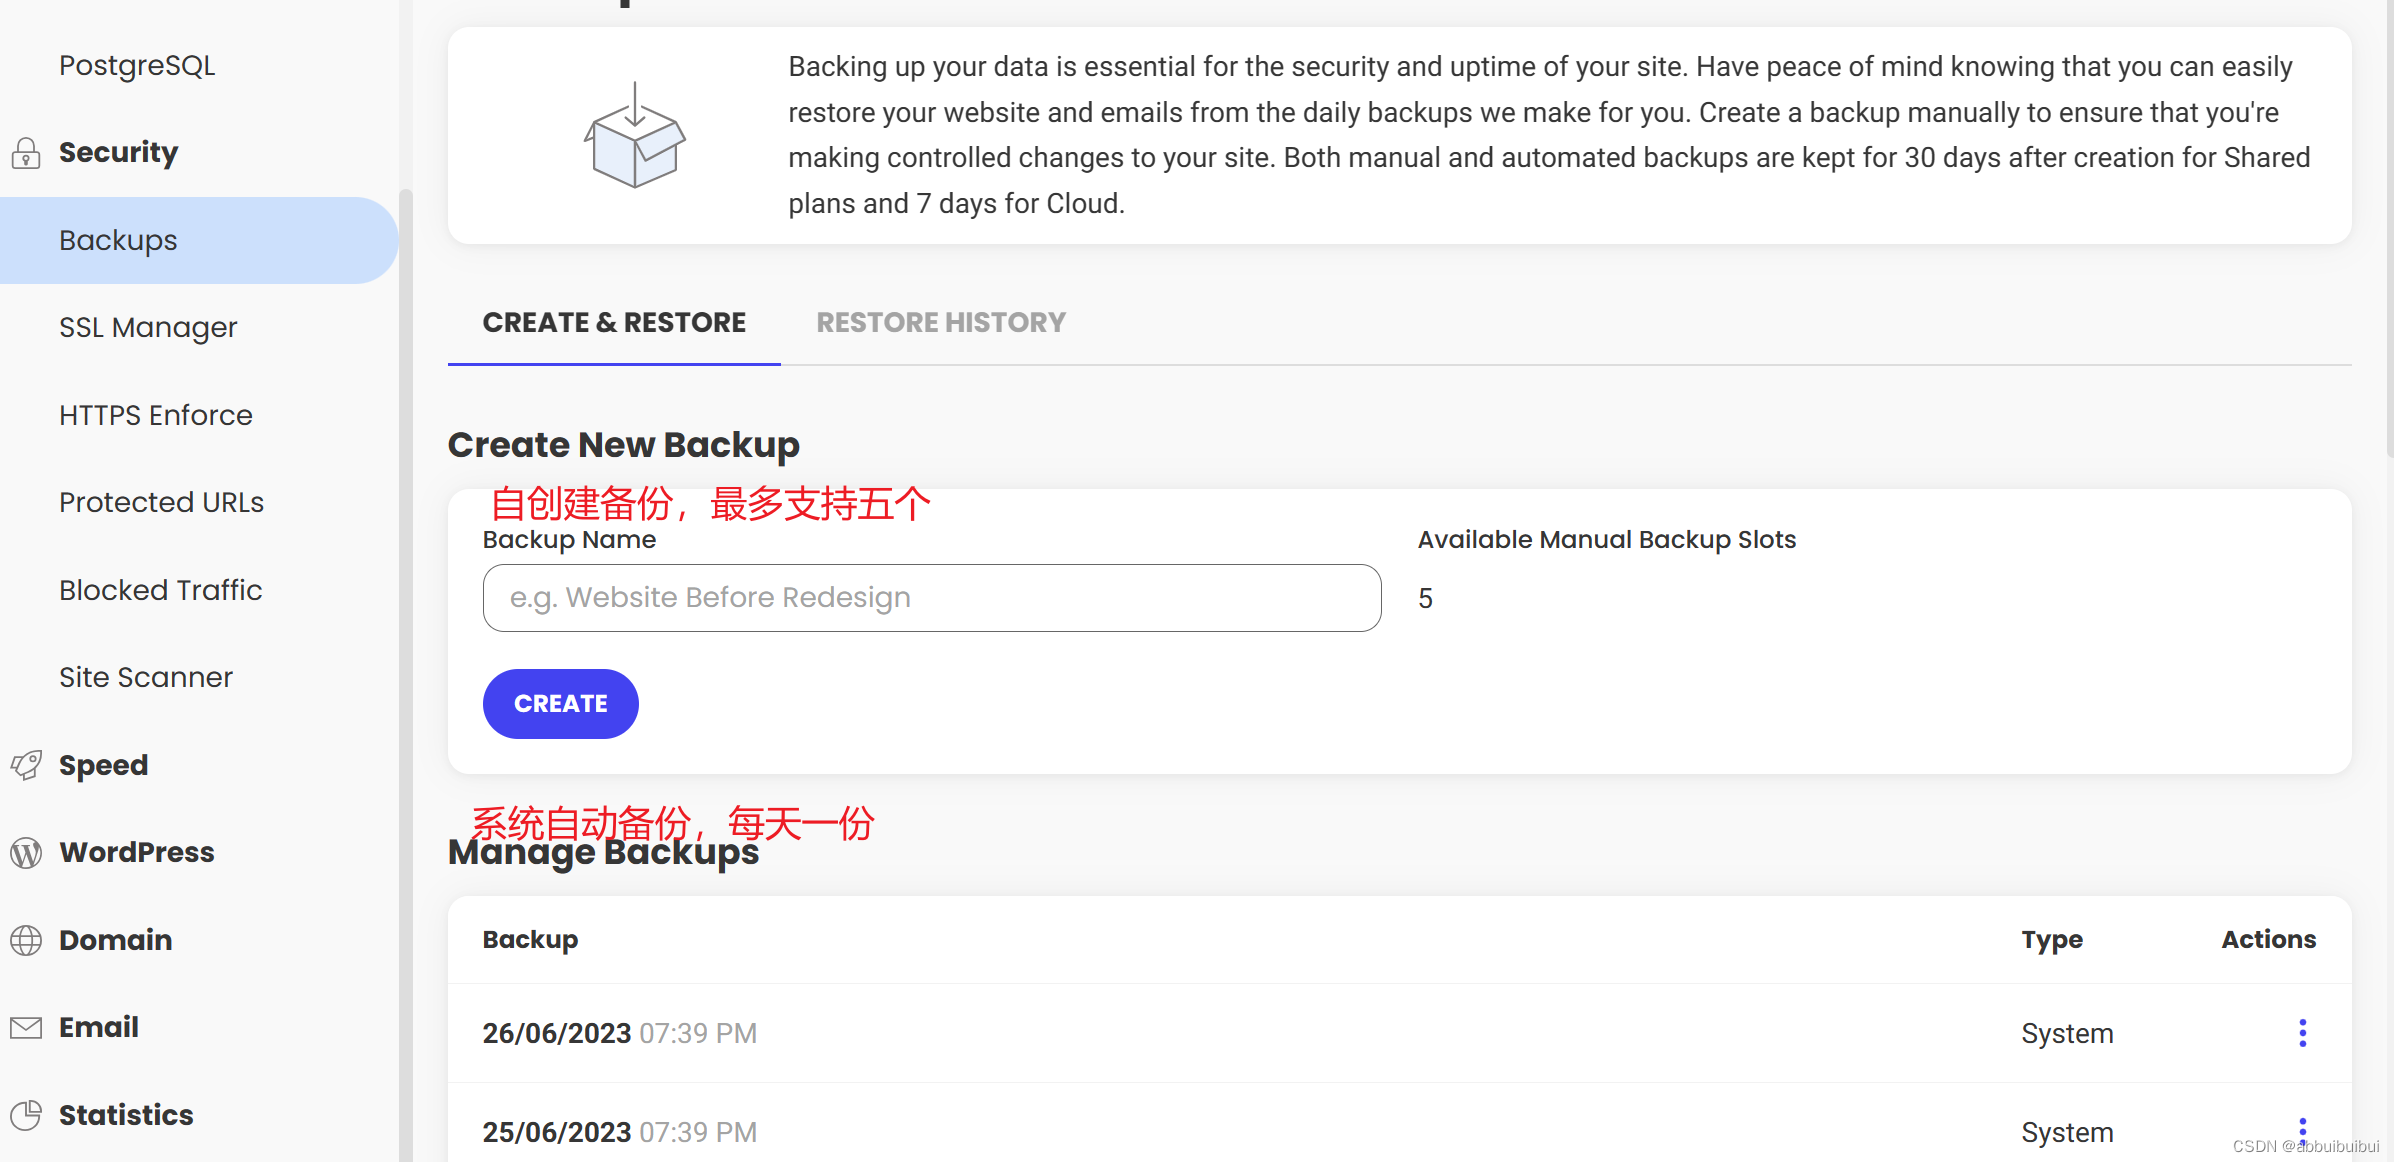Click the Domain globe icon
Image resolution: width=2394 pixels, height=1162 pixels.
(25, 940)
